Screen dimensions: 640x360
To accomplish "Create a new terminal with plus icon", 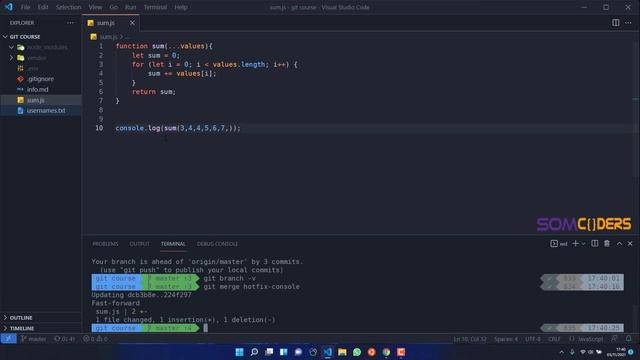I will (x=576, y=244).
